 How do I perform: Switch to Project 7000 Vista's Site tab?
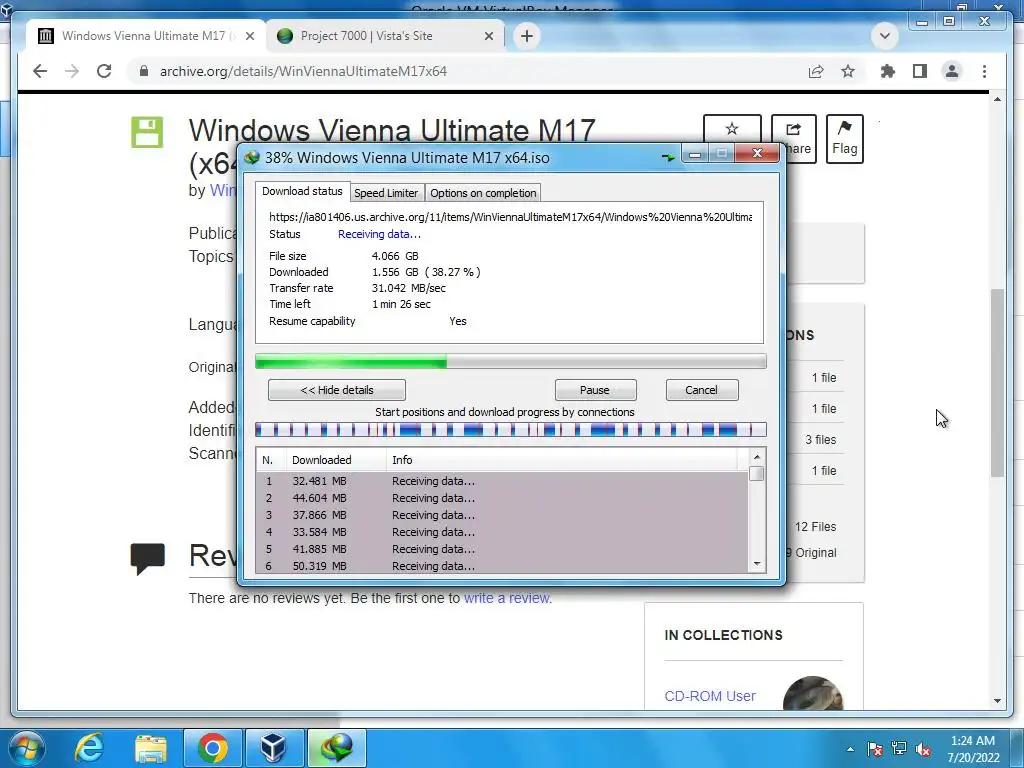click(385, 36)
